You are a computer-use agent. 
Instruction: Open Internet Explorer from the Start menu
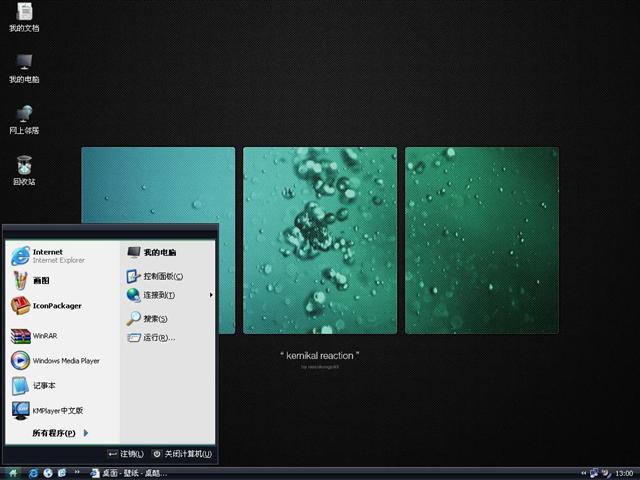point(48,256)
